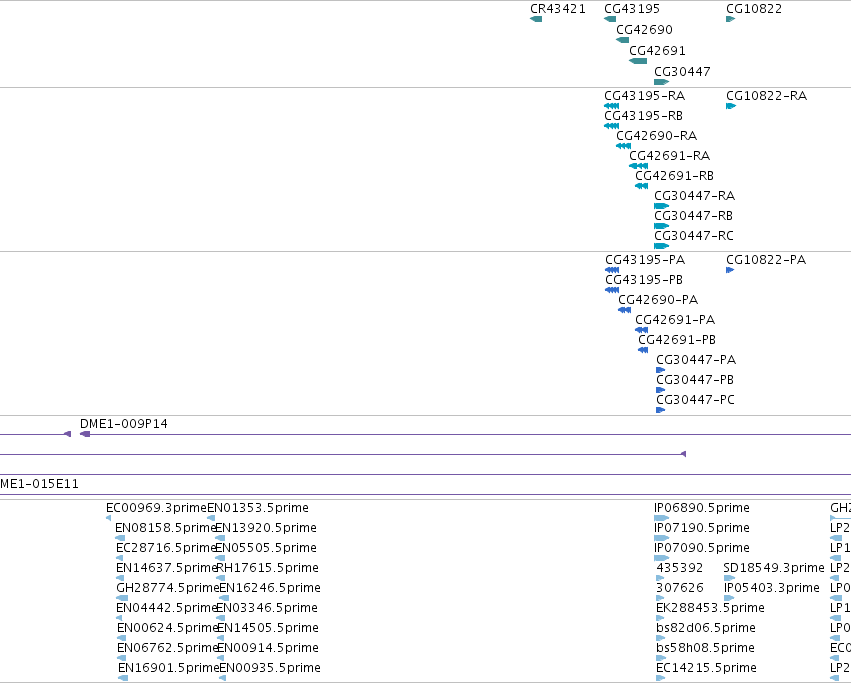Click the EN05505.5prime label
The height and width of the screenshot is (683, 851).
266,548
